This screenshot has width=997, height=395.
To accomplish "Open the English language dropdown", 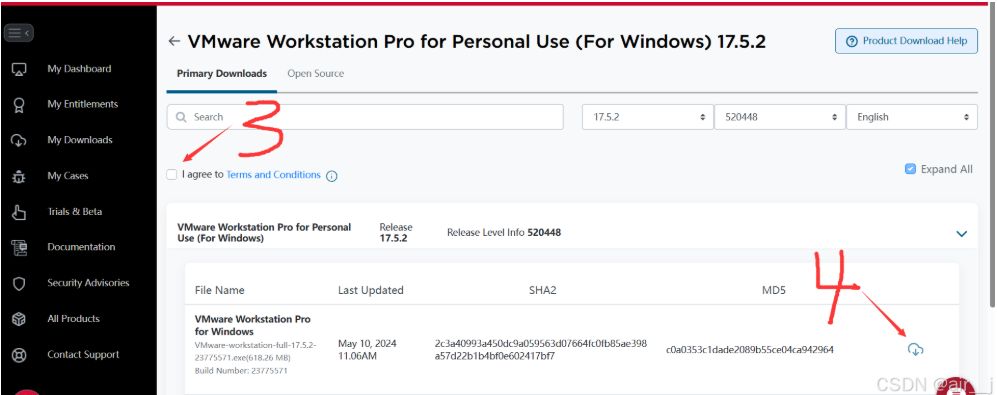I will [912, 117].
